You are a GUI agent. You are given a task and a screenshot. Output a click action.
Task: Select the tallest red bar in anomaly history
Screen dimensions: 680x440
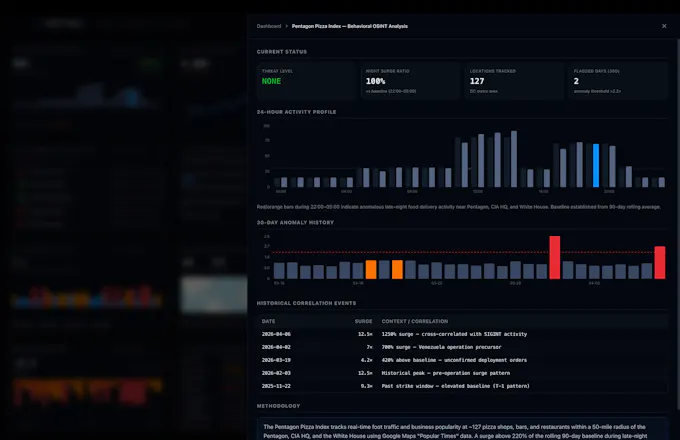(x=555, y=257)
